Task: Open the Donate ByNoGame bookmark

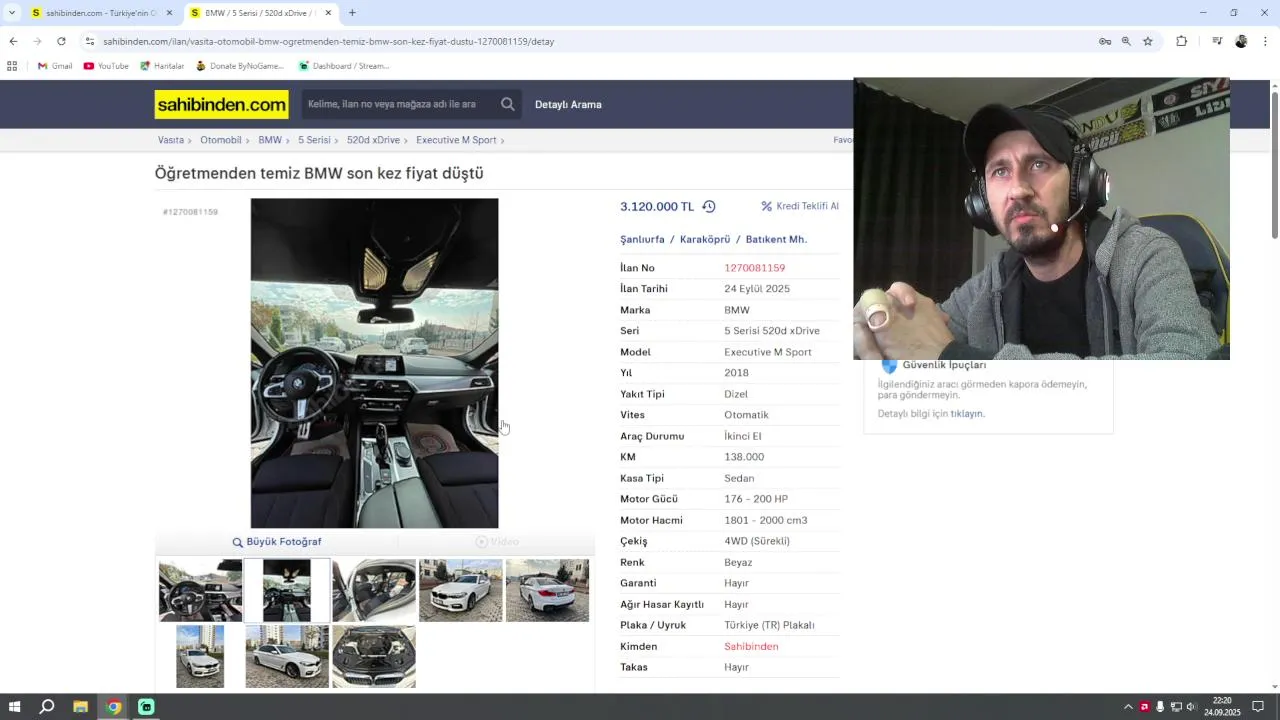Action: [x=240, y=66]
